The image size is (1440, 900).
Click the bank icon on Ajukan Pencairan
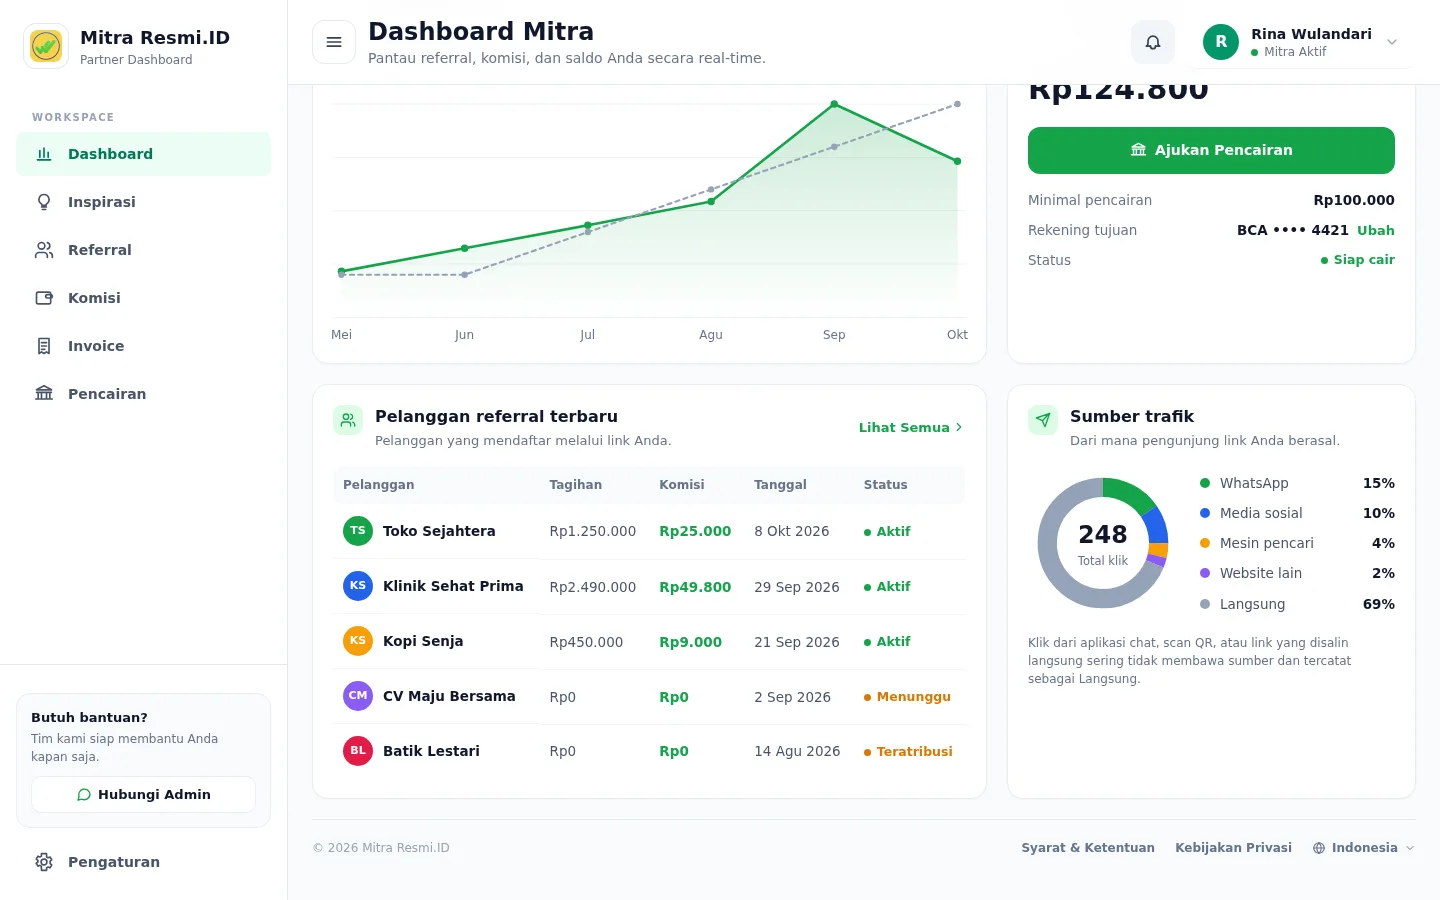tap(1138, 150)
